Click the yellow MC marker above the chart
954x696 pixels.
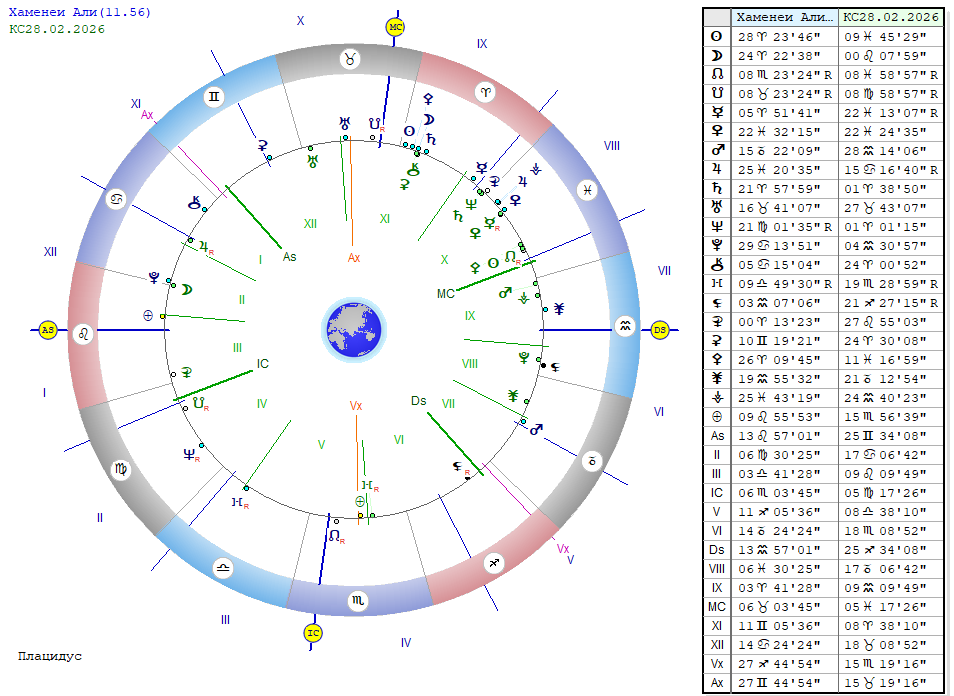396,27
